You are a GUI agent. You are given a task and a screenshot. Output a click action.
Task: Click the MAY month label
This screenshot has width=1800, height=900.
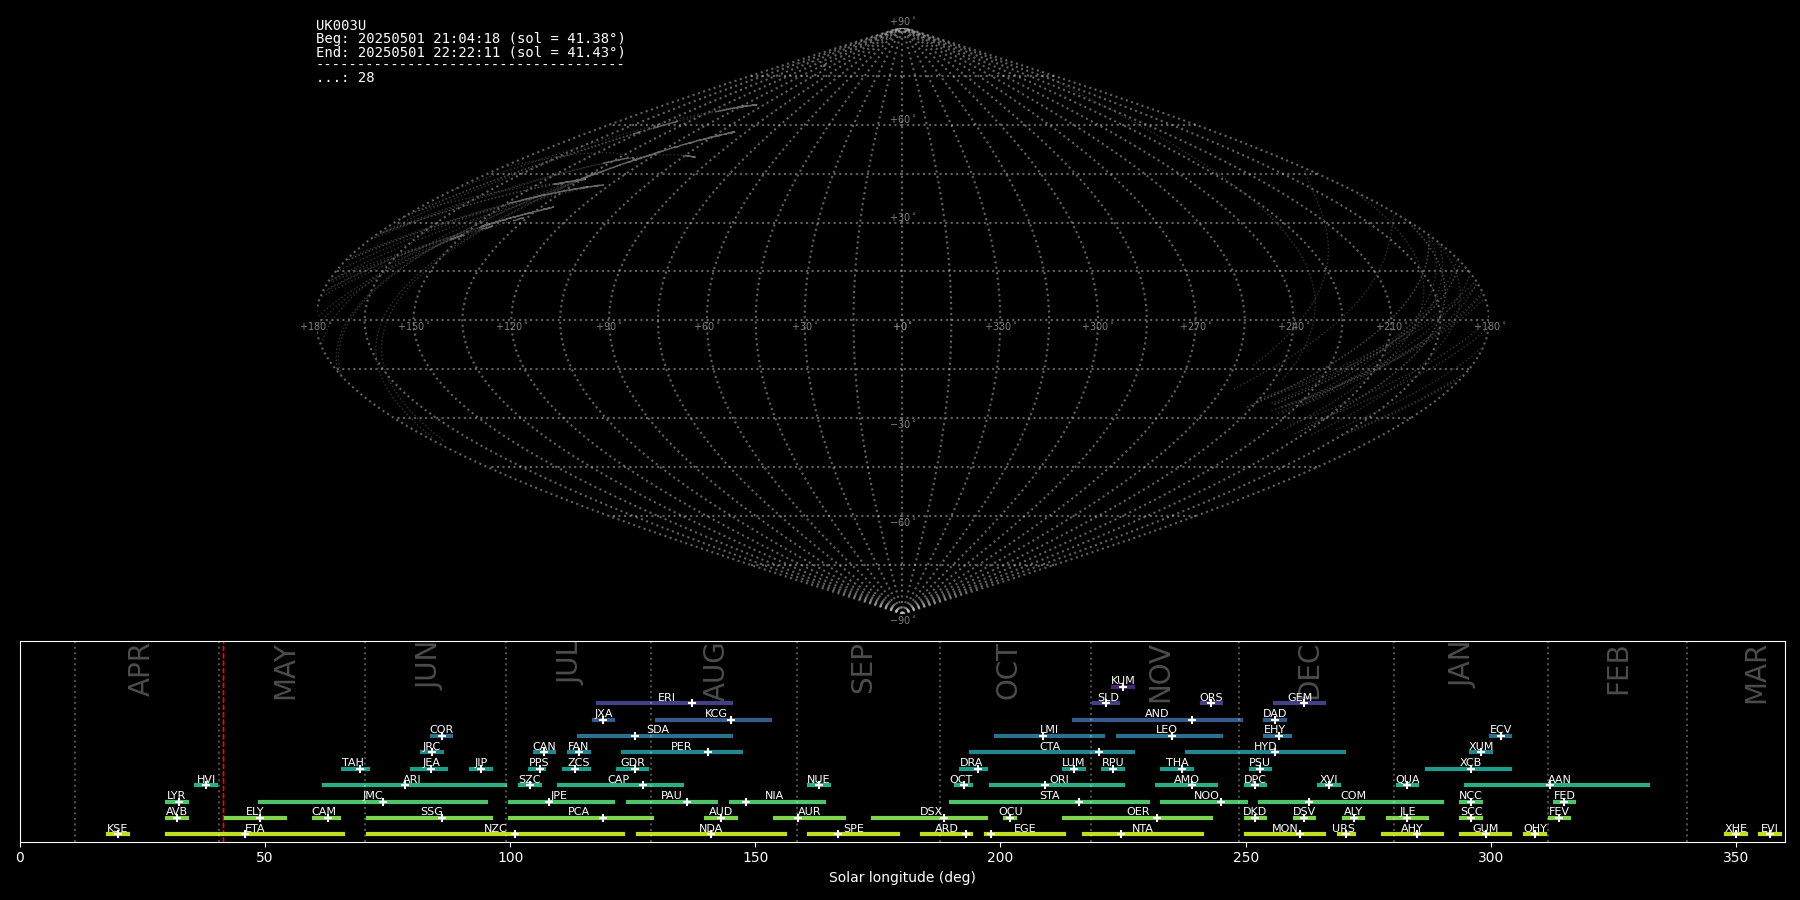coord(285,673)
